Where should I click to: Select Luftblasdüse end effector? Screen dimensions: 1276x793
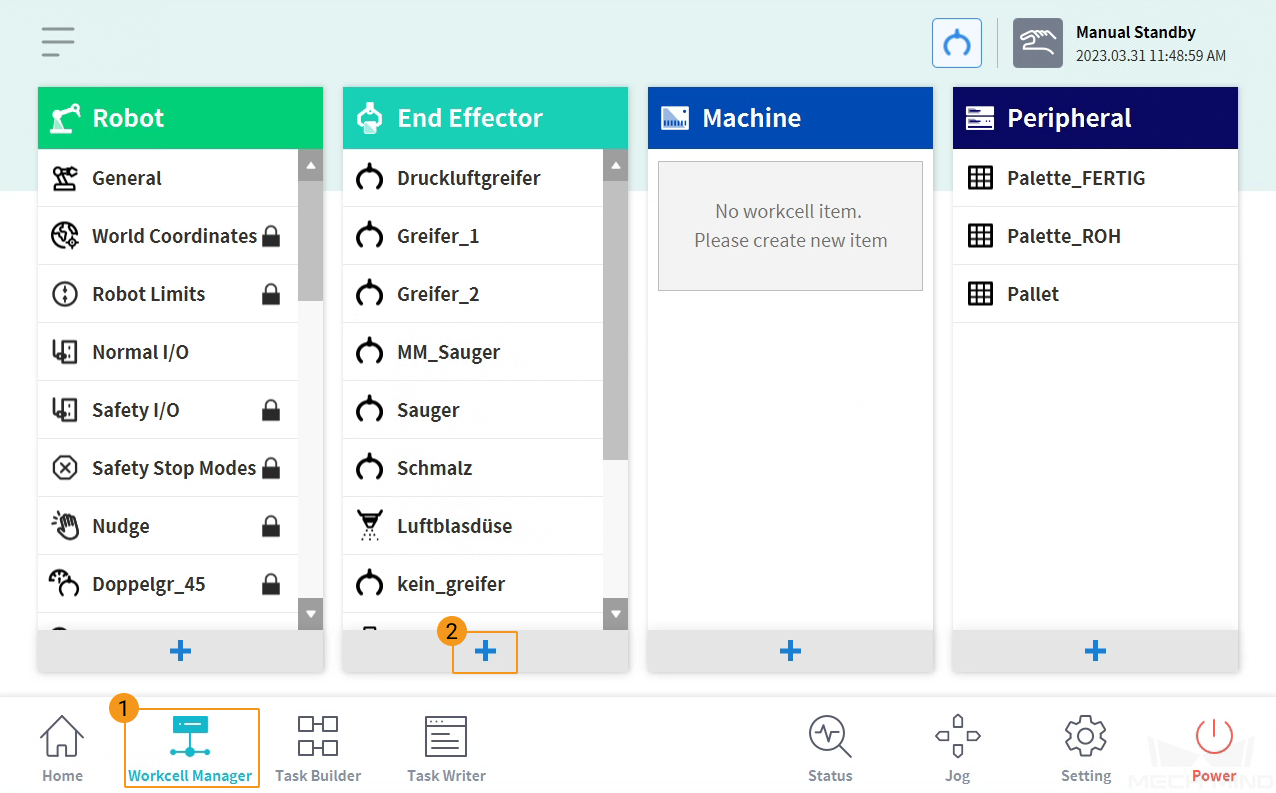pyautogui.click(x=473, y=526)
